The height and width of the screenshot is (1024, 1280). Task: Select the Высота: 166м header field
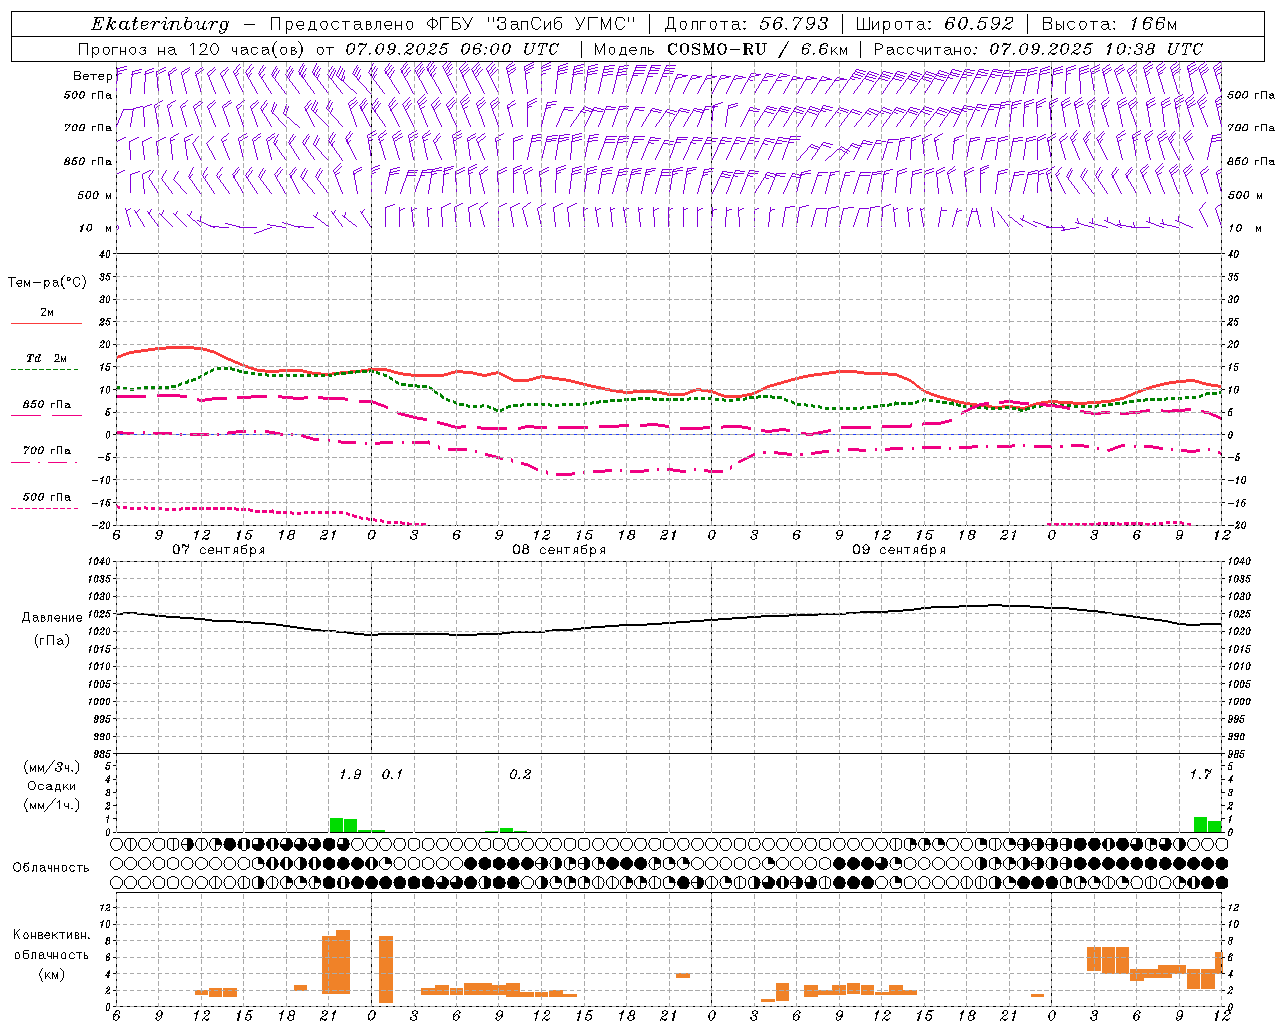pos(1109,24)
